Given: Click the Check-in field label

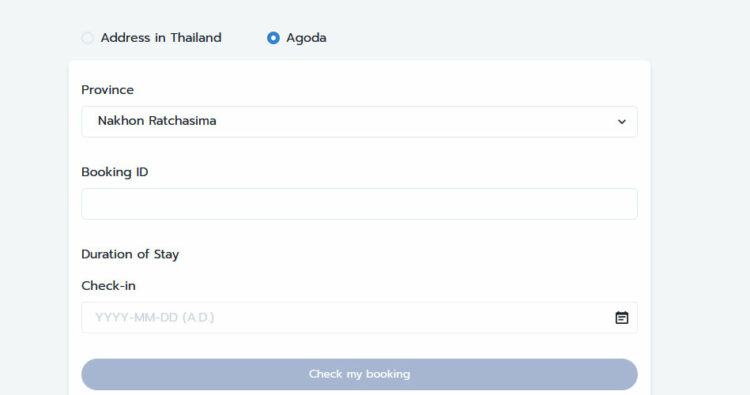Looking at the screenshot, I should click(109, 285).
